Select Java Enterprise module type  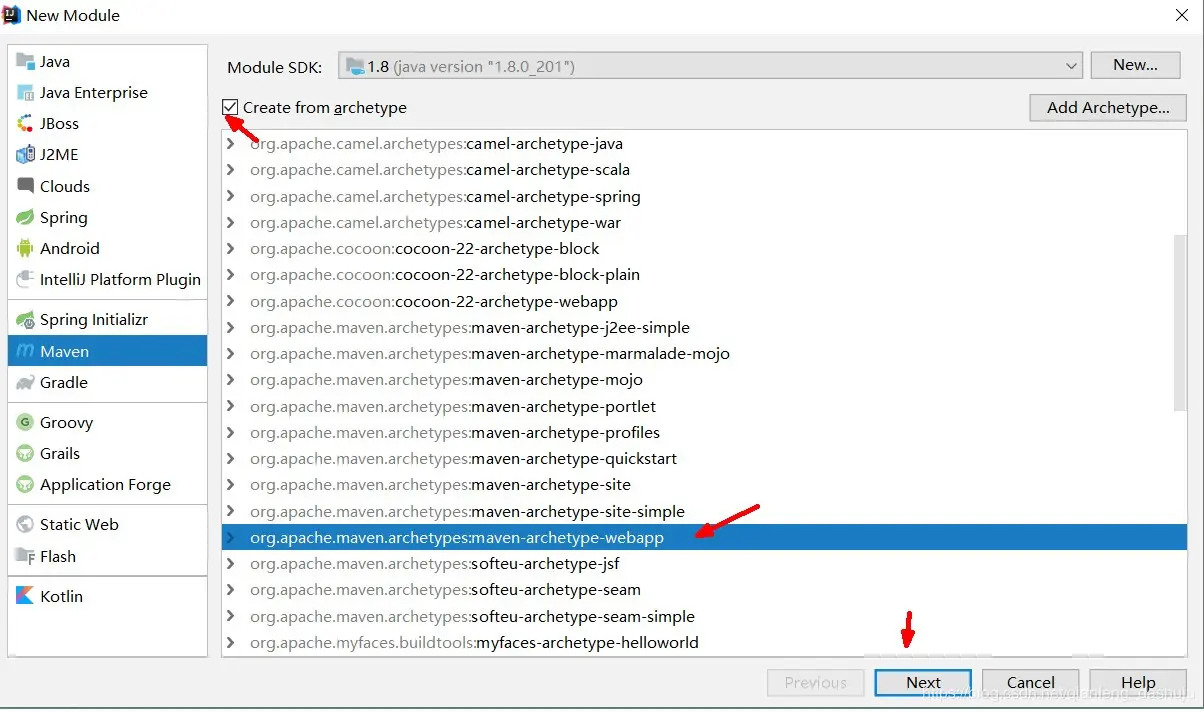click(x=108, y=92)
